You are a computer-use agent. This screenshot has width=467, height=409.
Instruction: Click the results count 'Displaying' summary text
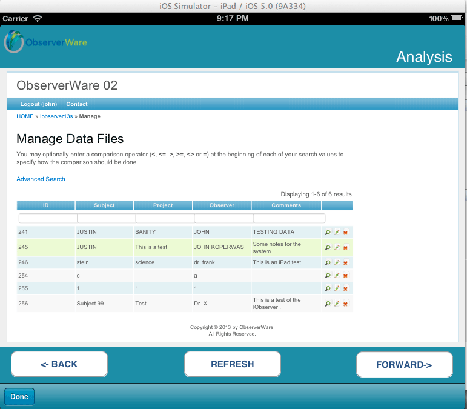316,194
